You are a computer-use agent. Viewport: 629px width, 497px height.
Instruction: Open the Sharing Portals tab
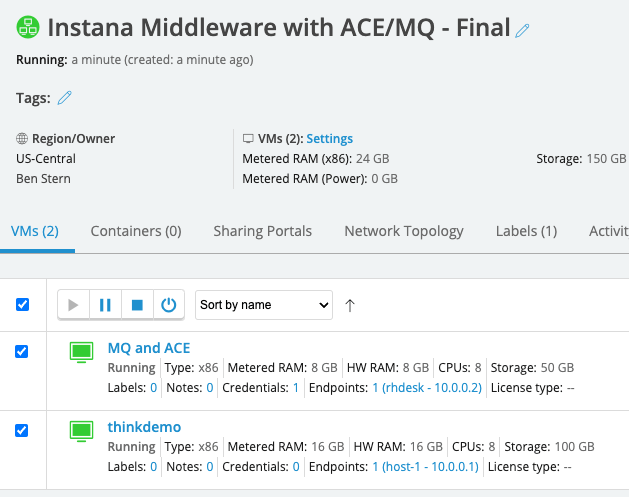tap(262, 231)
